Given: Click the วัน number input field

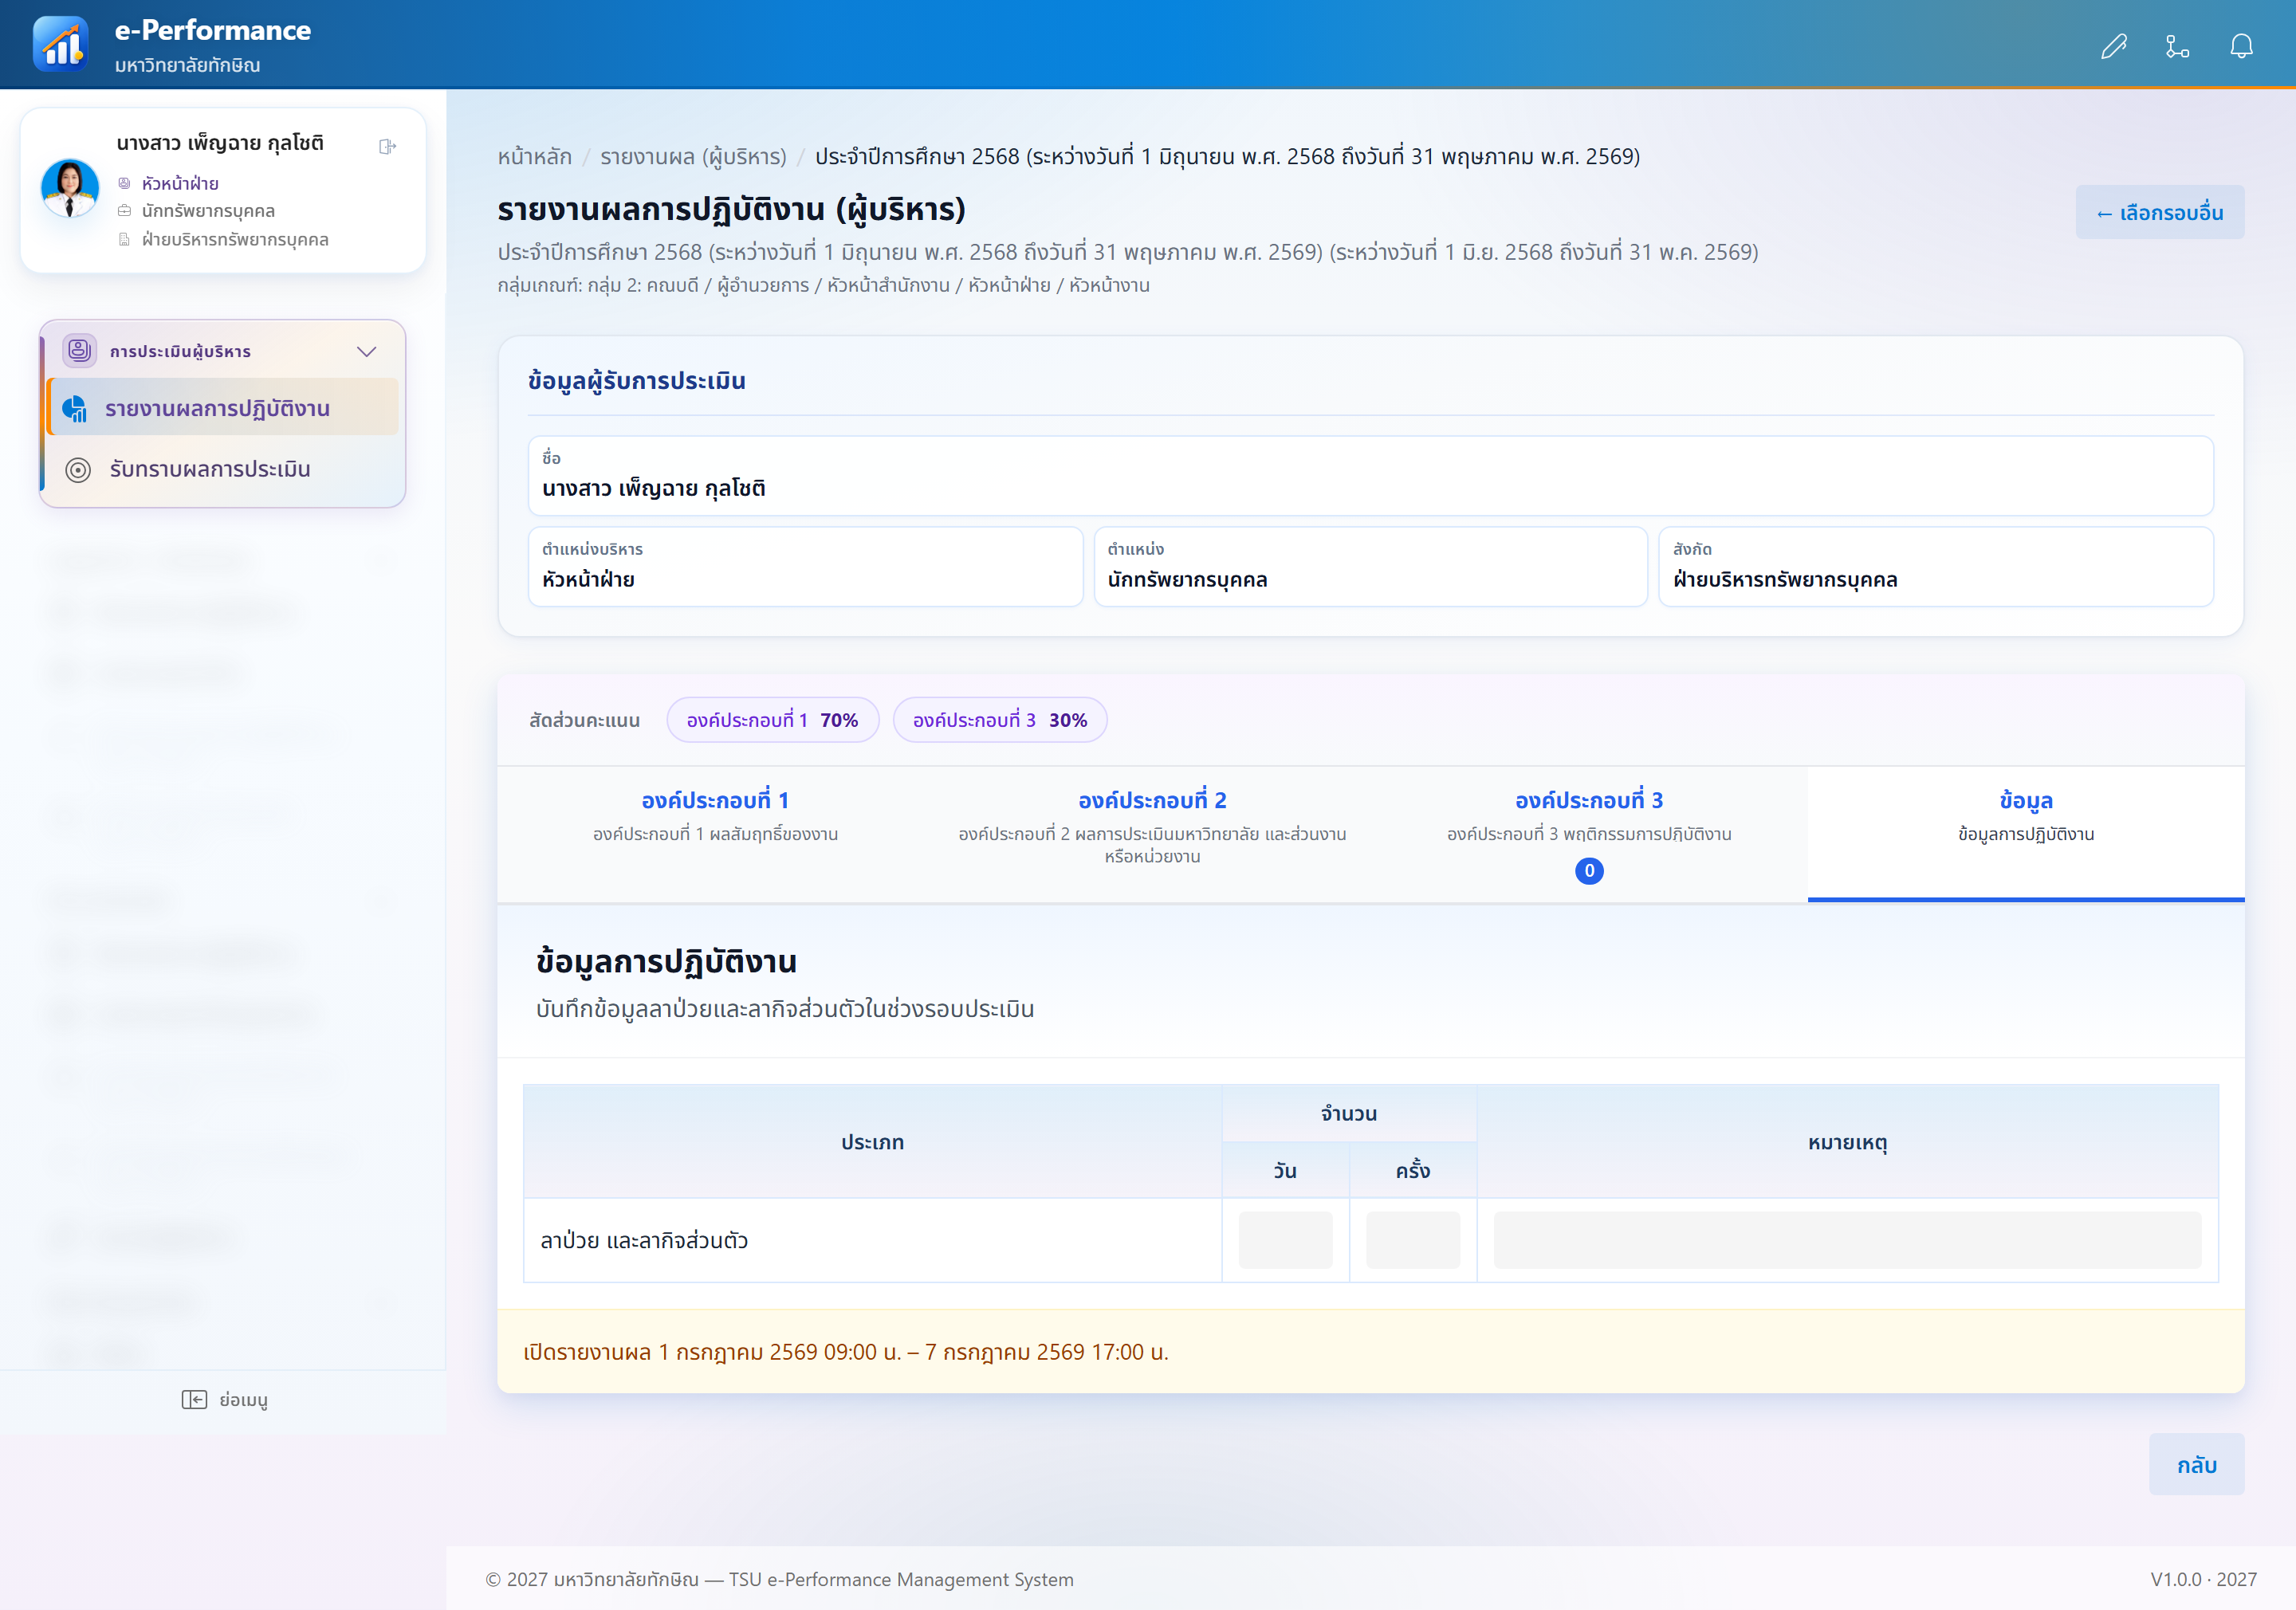Looking at the screenshot, I should click(1285, 1240).
